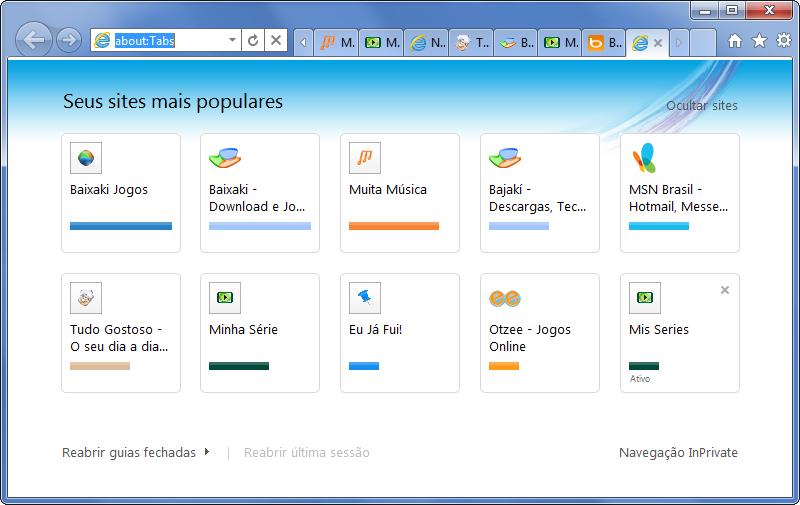
Task: Click Reabrir última sessão
Action: coord(307,452)
